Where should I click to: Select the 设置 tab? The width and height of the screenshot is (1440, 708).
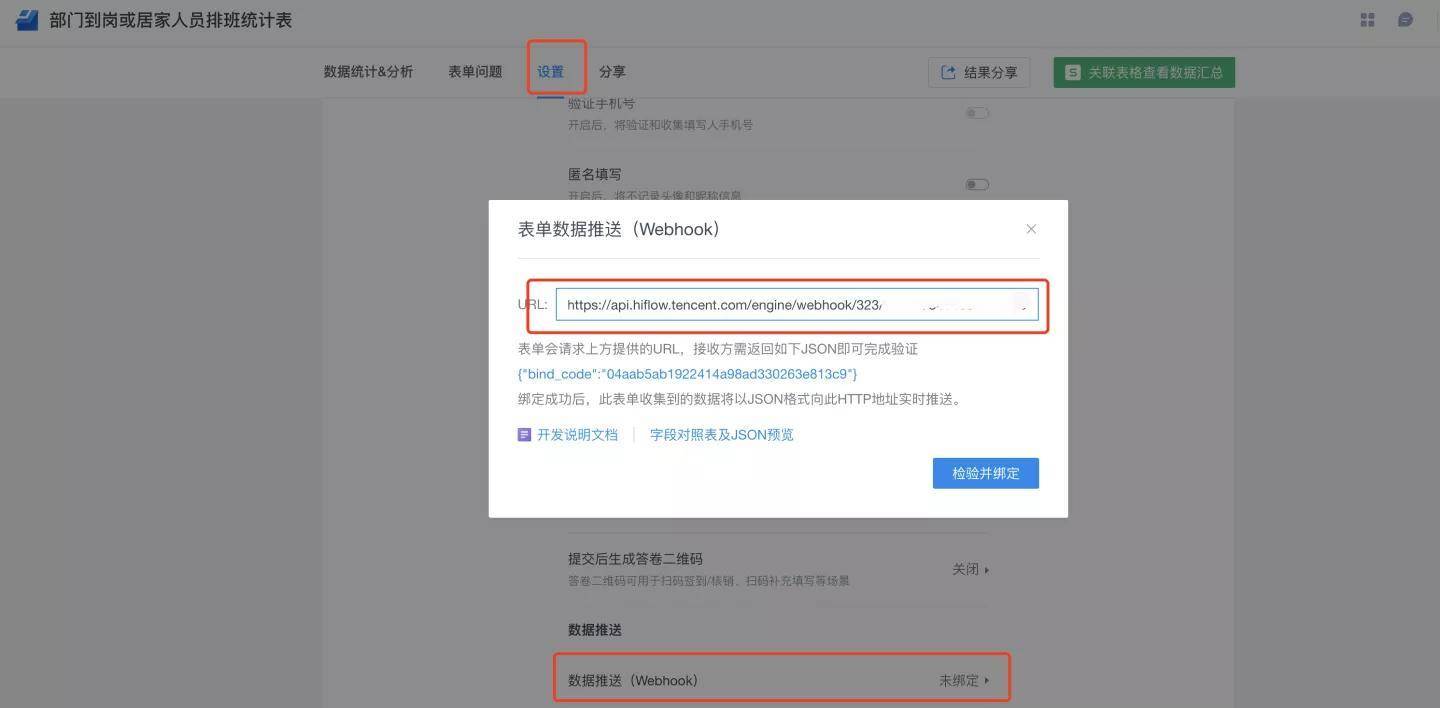(x=550, y=72)
